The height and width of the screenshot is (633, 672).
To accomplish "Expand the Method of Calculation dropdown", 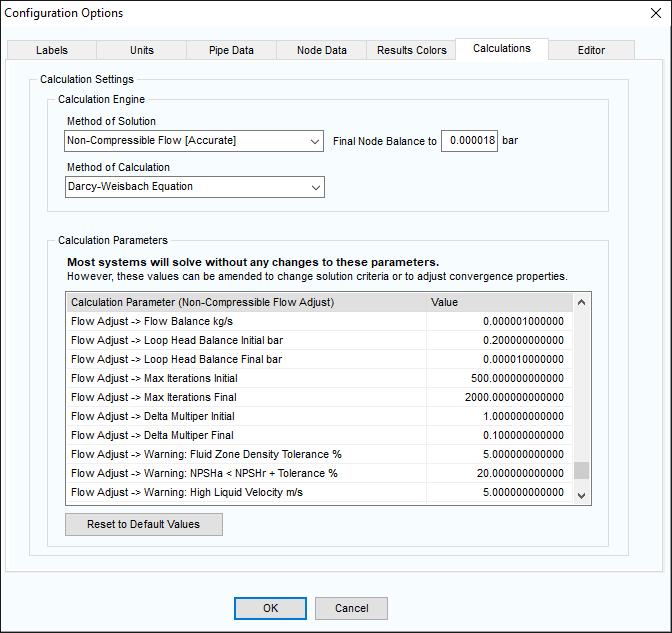I will tap(195, 187).
